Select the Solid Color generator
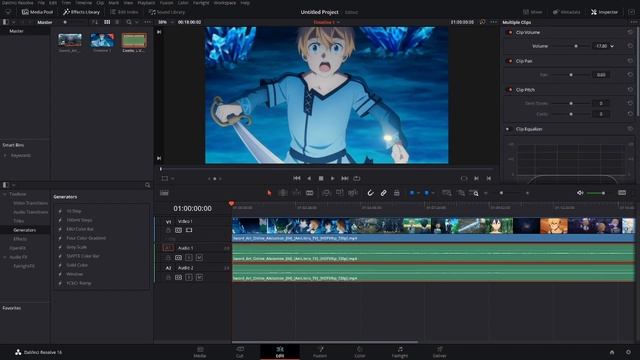Image resolution: width=640 pixels, height=360 pixels. 77,265
